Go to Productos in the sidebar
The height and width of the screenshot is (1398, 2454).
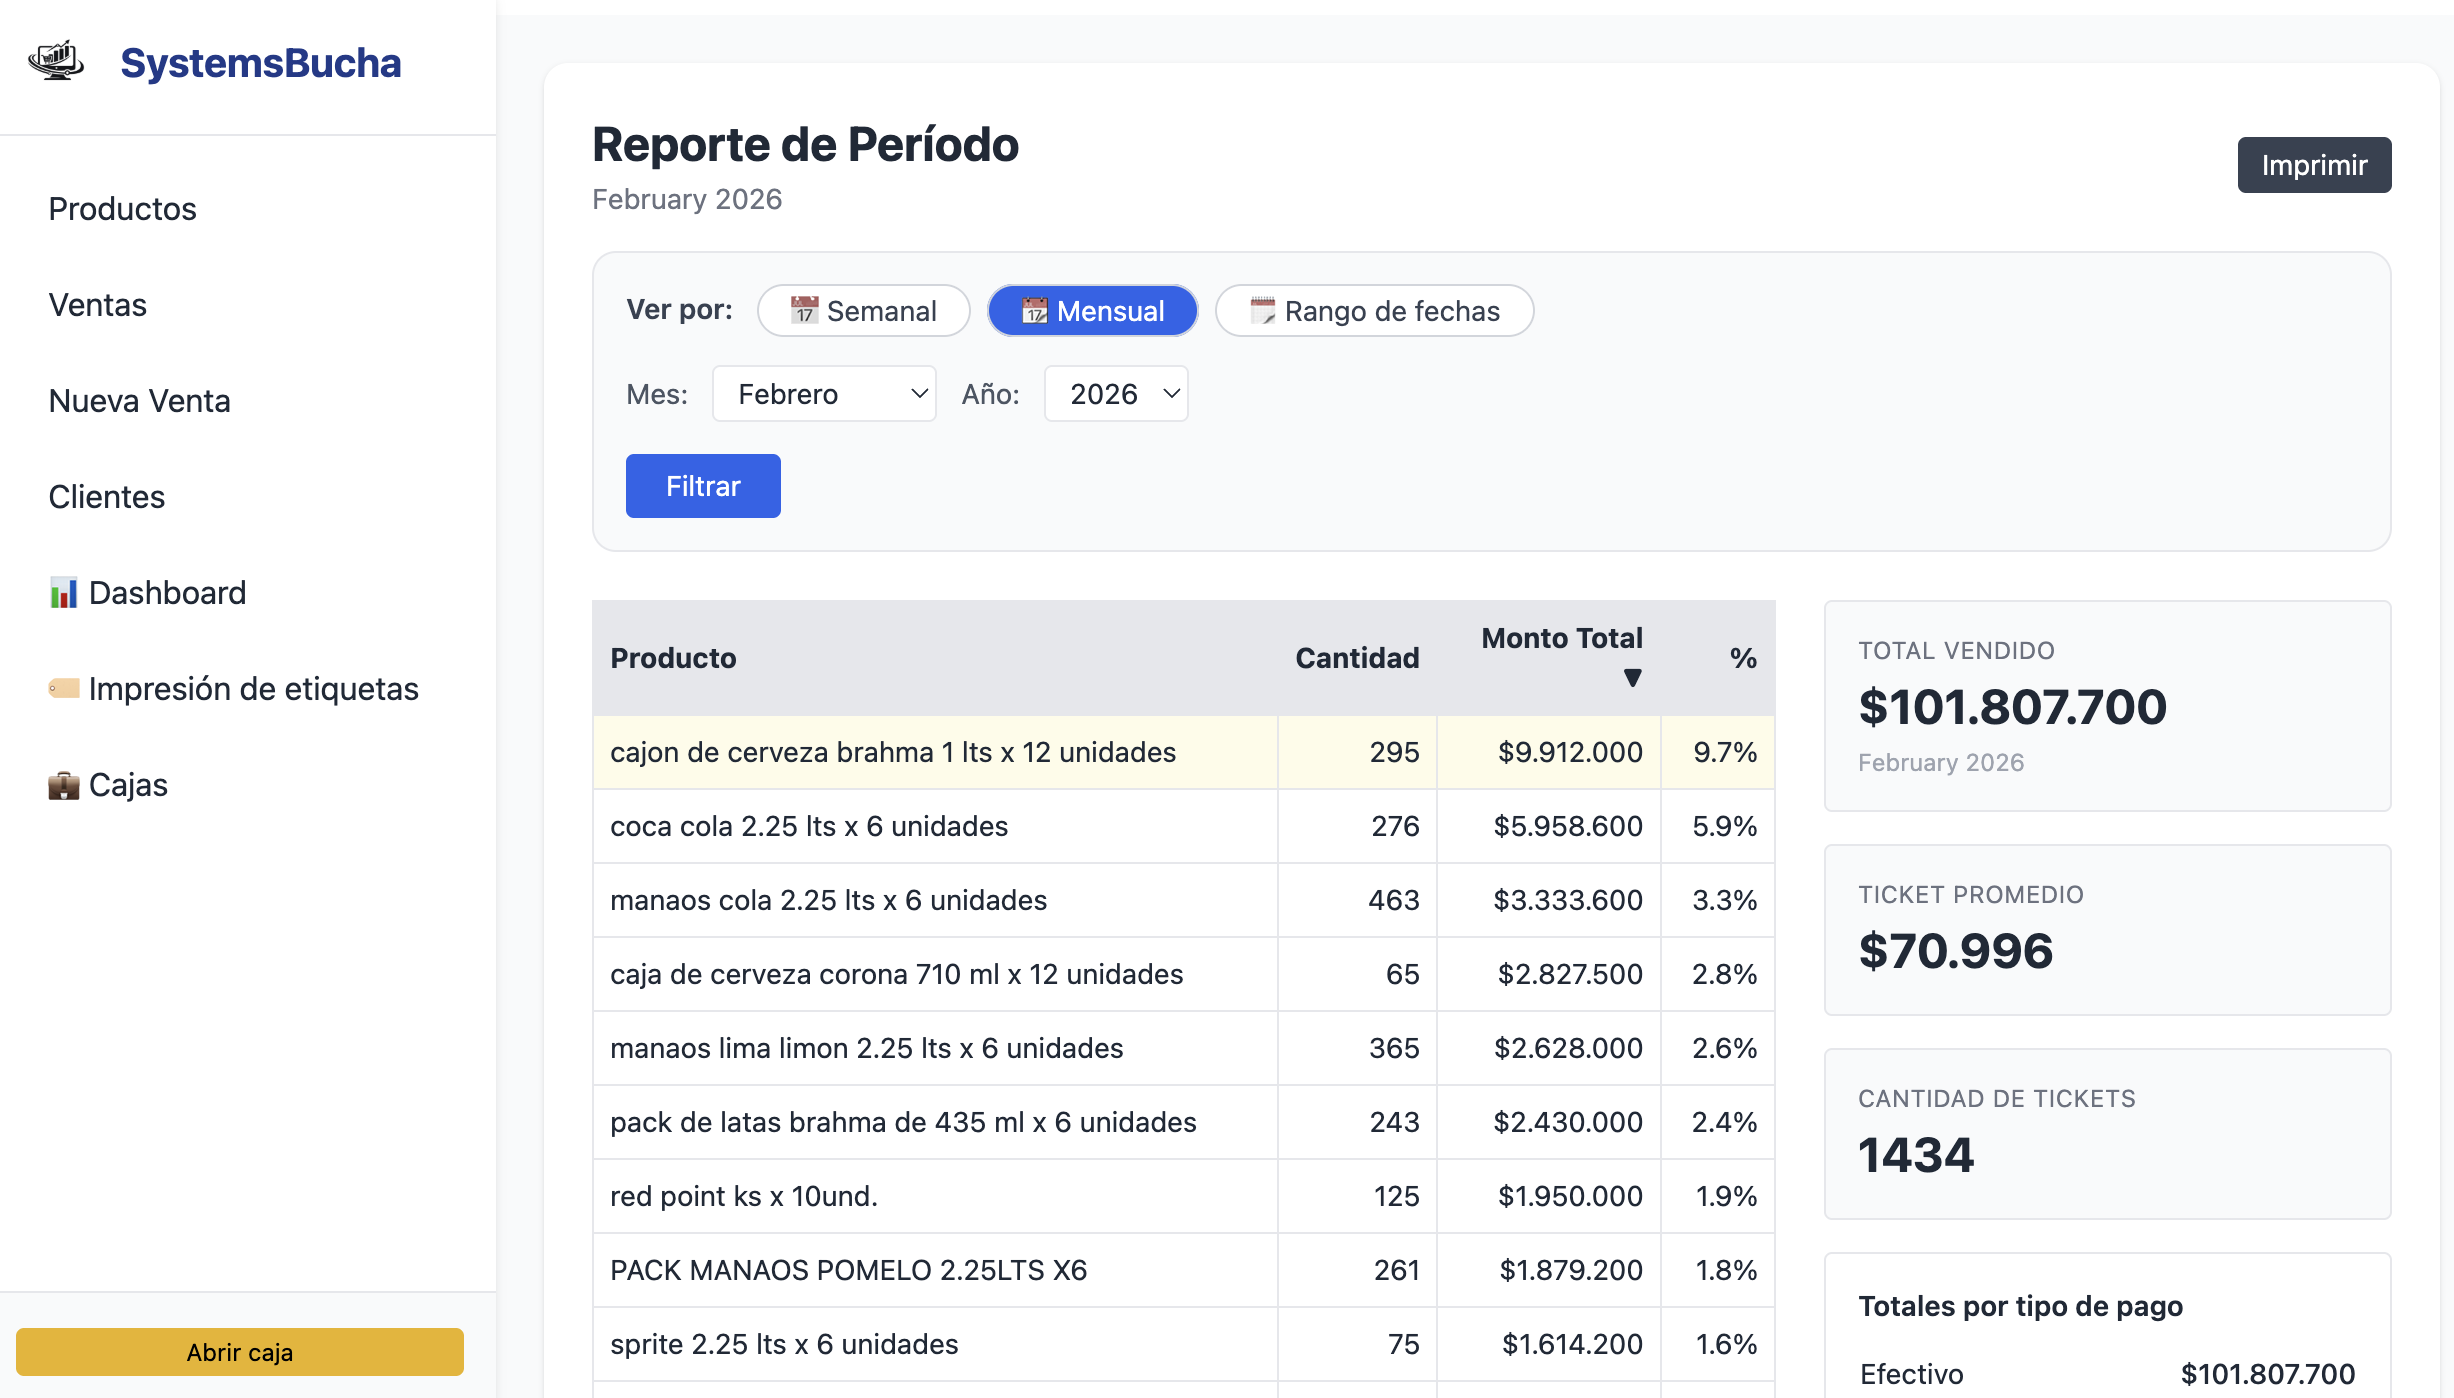click(122, 209)
